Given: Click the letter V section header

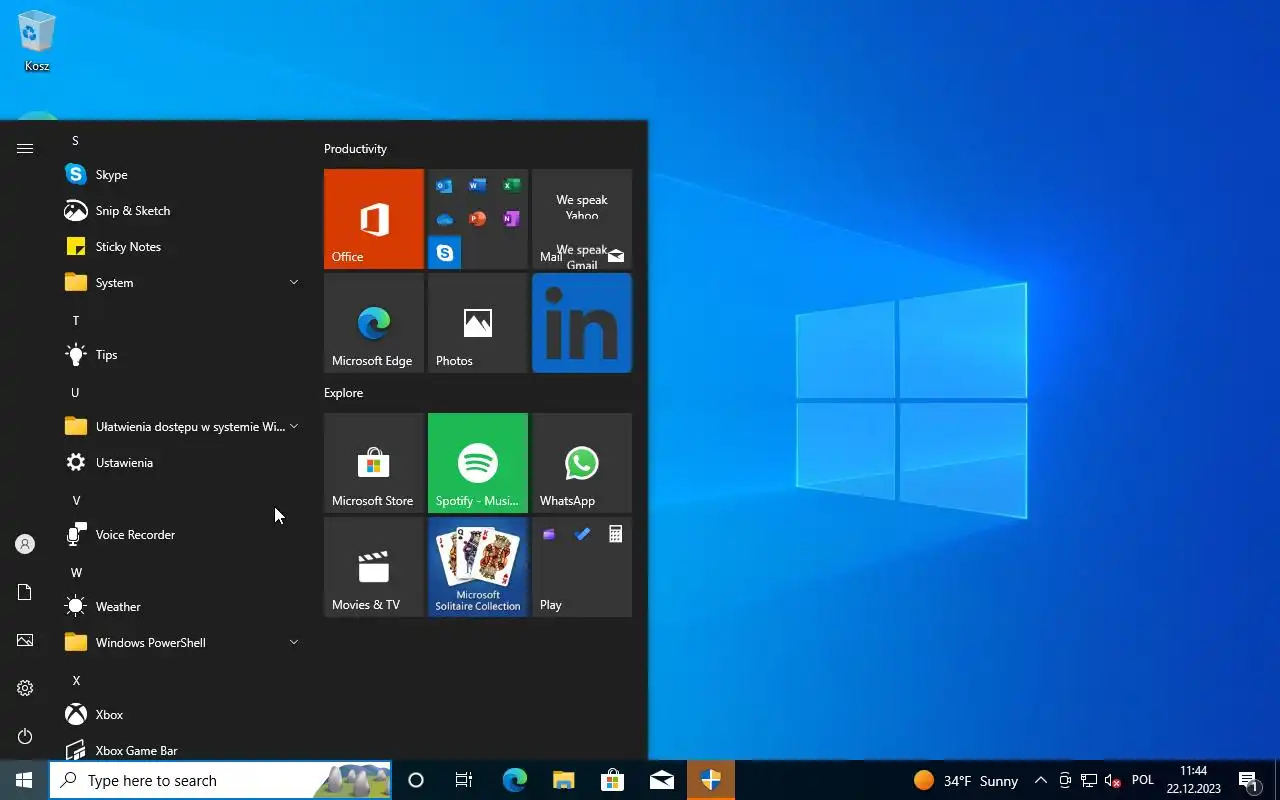Looking at the screenshot, I should point(75,501).
